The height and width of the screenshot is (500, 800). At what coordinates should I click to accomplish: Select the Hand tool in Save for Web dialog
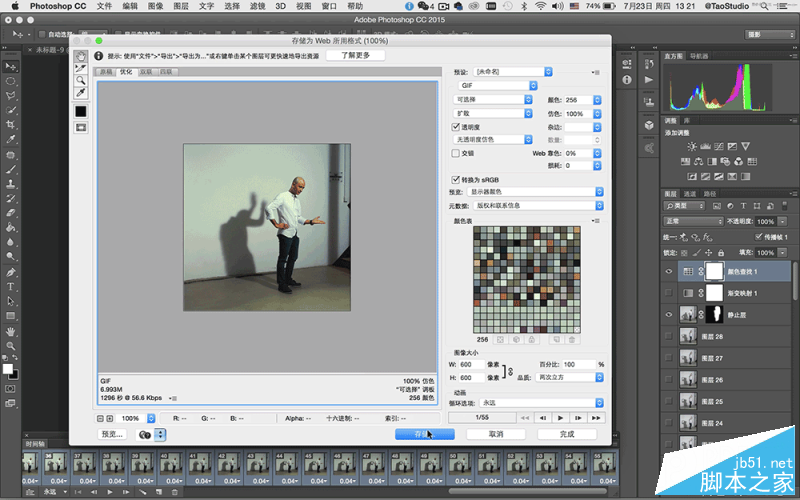click(81, 56)
